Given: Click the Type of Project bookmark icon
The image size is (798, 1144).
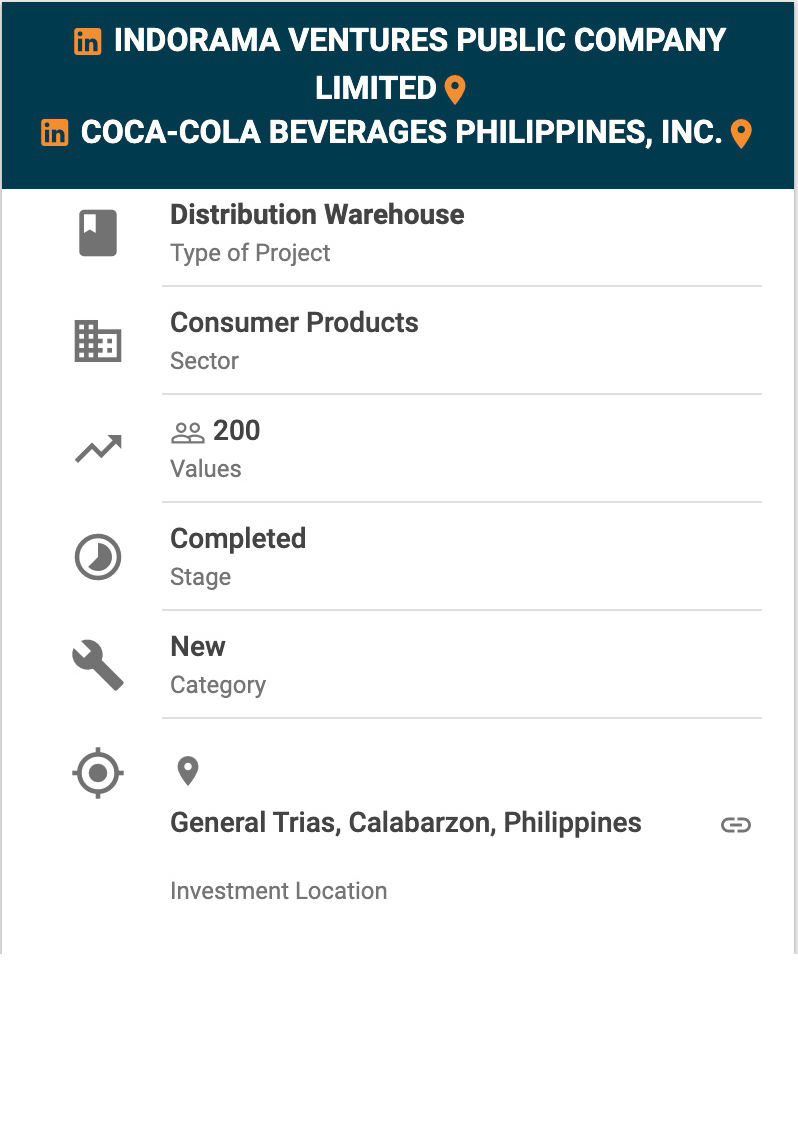Looking at the screenshot, I should coord(98,233).
